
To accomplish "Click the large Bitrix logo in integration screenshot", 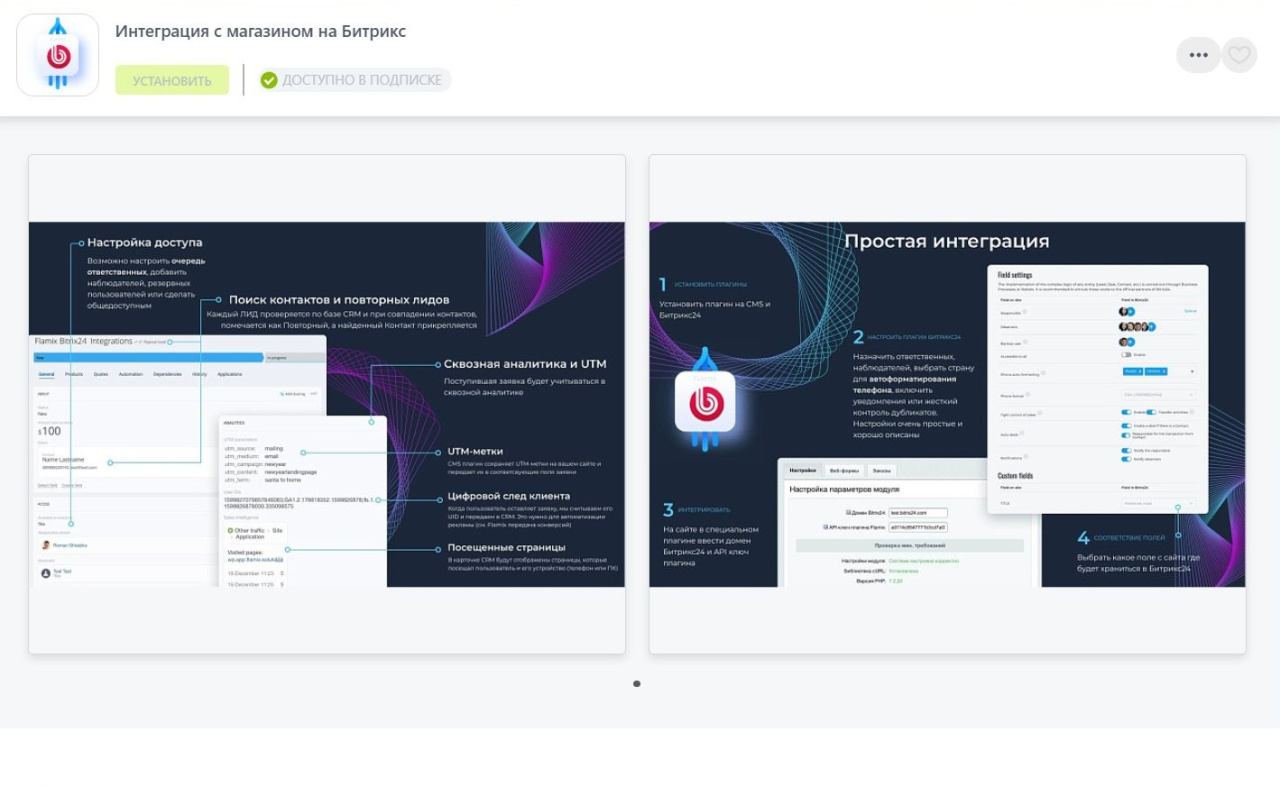I will pyautogui.click(x=705, y=402).
